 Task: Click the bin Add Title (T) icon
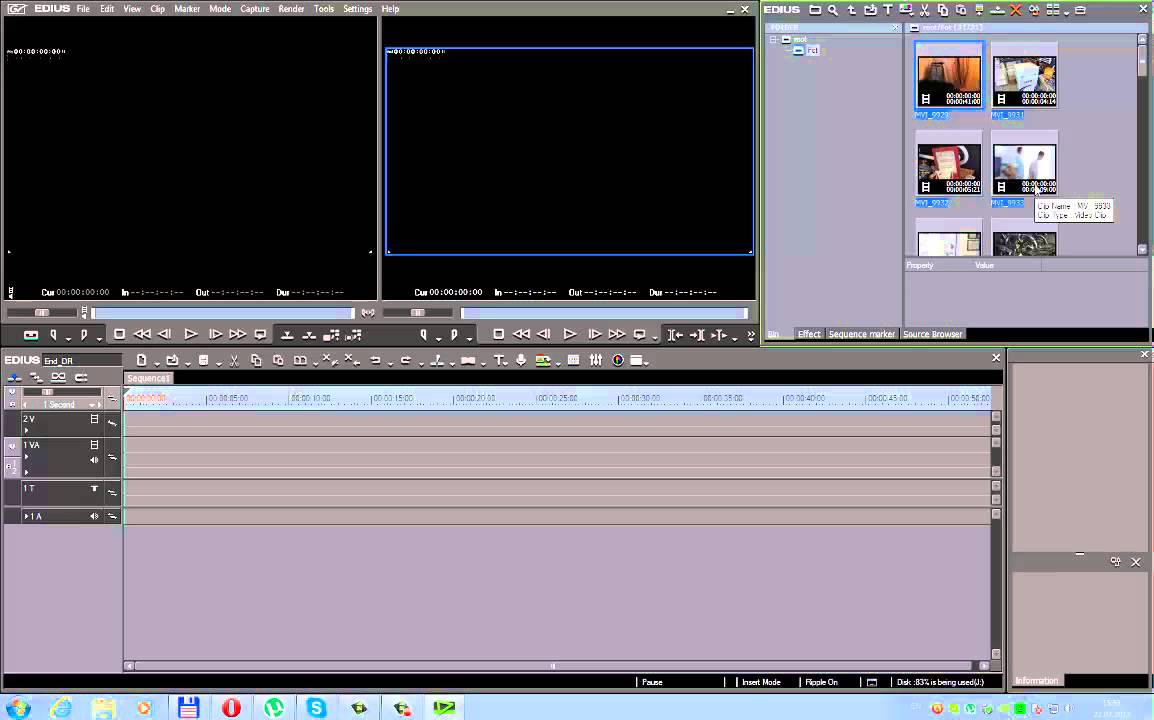[888, 10]
